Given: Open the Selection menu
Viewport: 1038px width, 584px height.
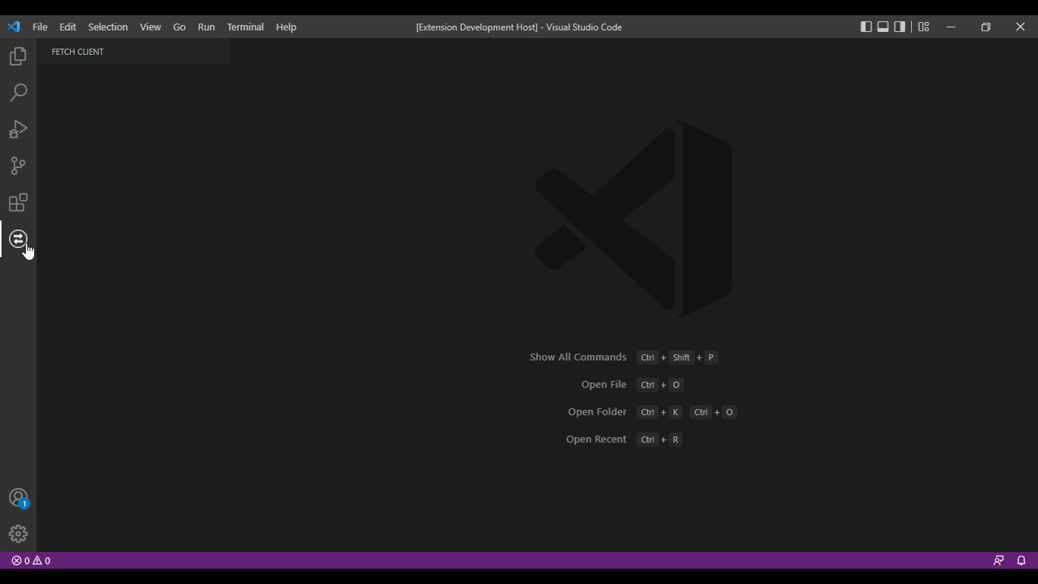Looking at the screenshot, I should (108, 27).
